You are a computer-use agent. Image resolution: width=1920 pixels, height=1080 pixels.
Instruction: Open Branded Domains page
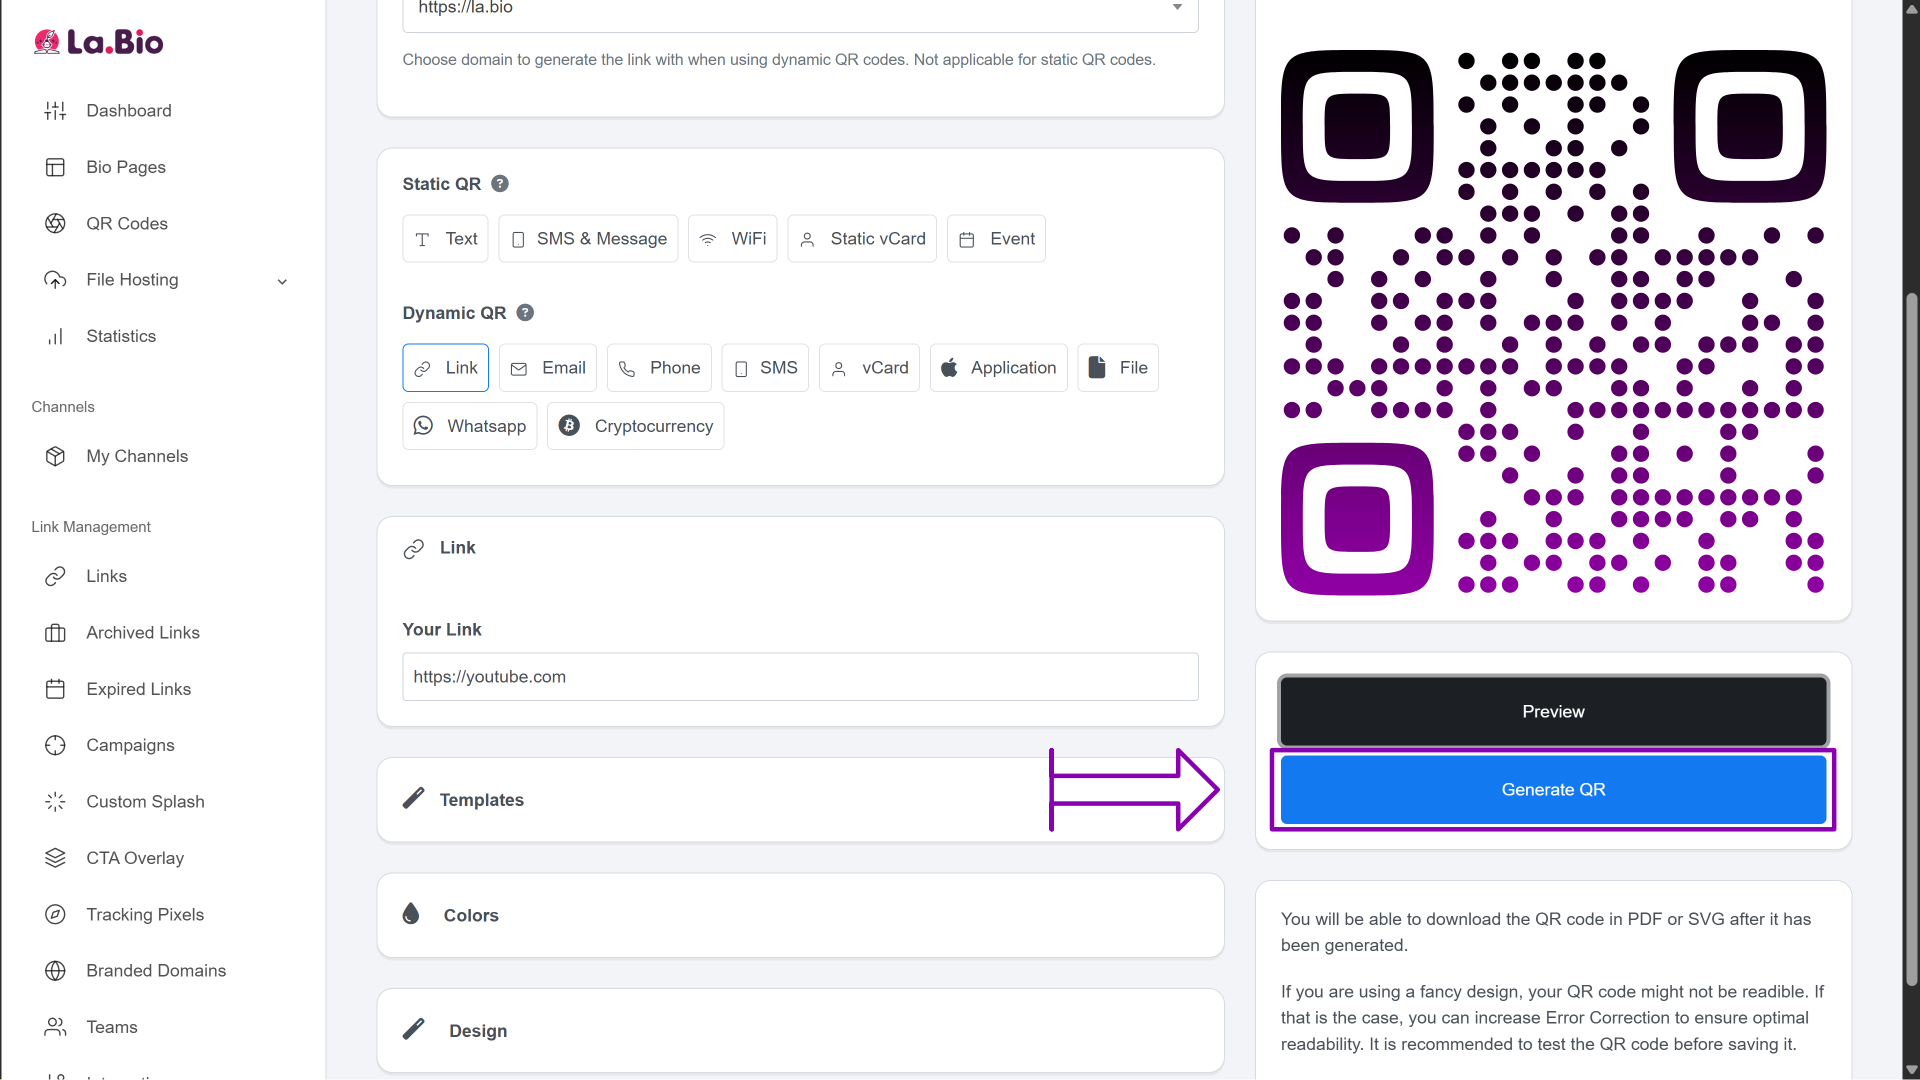[155, 971]
